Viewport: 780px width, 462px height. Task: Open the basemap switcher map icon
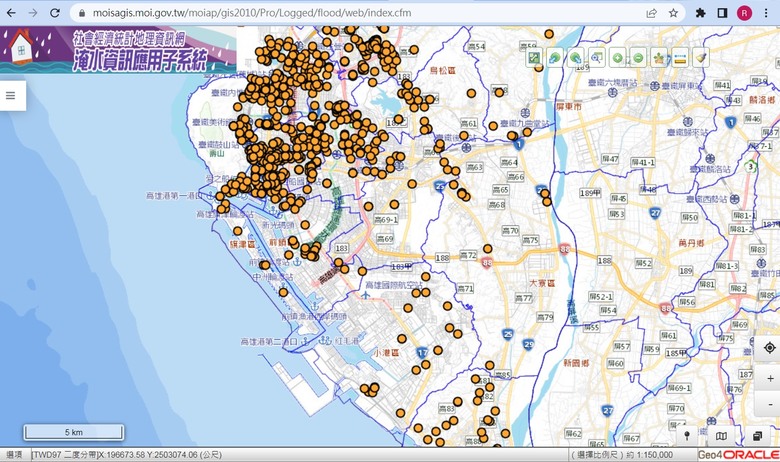click(x=721, y=436)
